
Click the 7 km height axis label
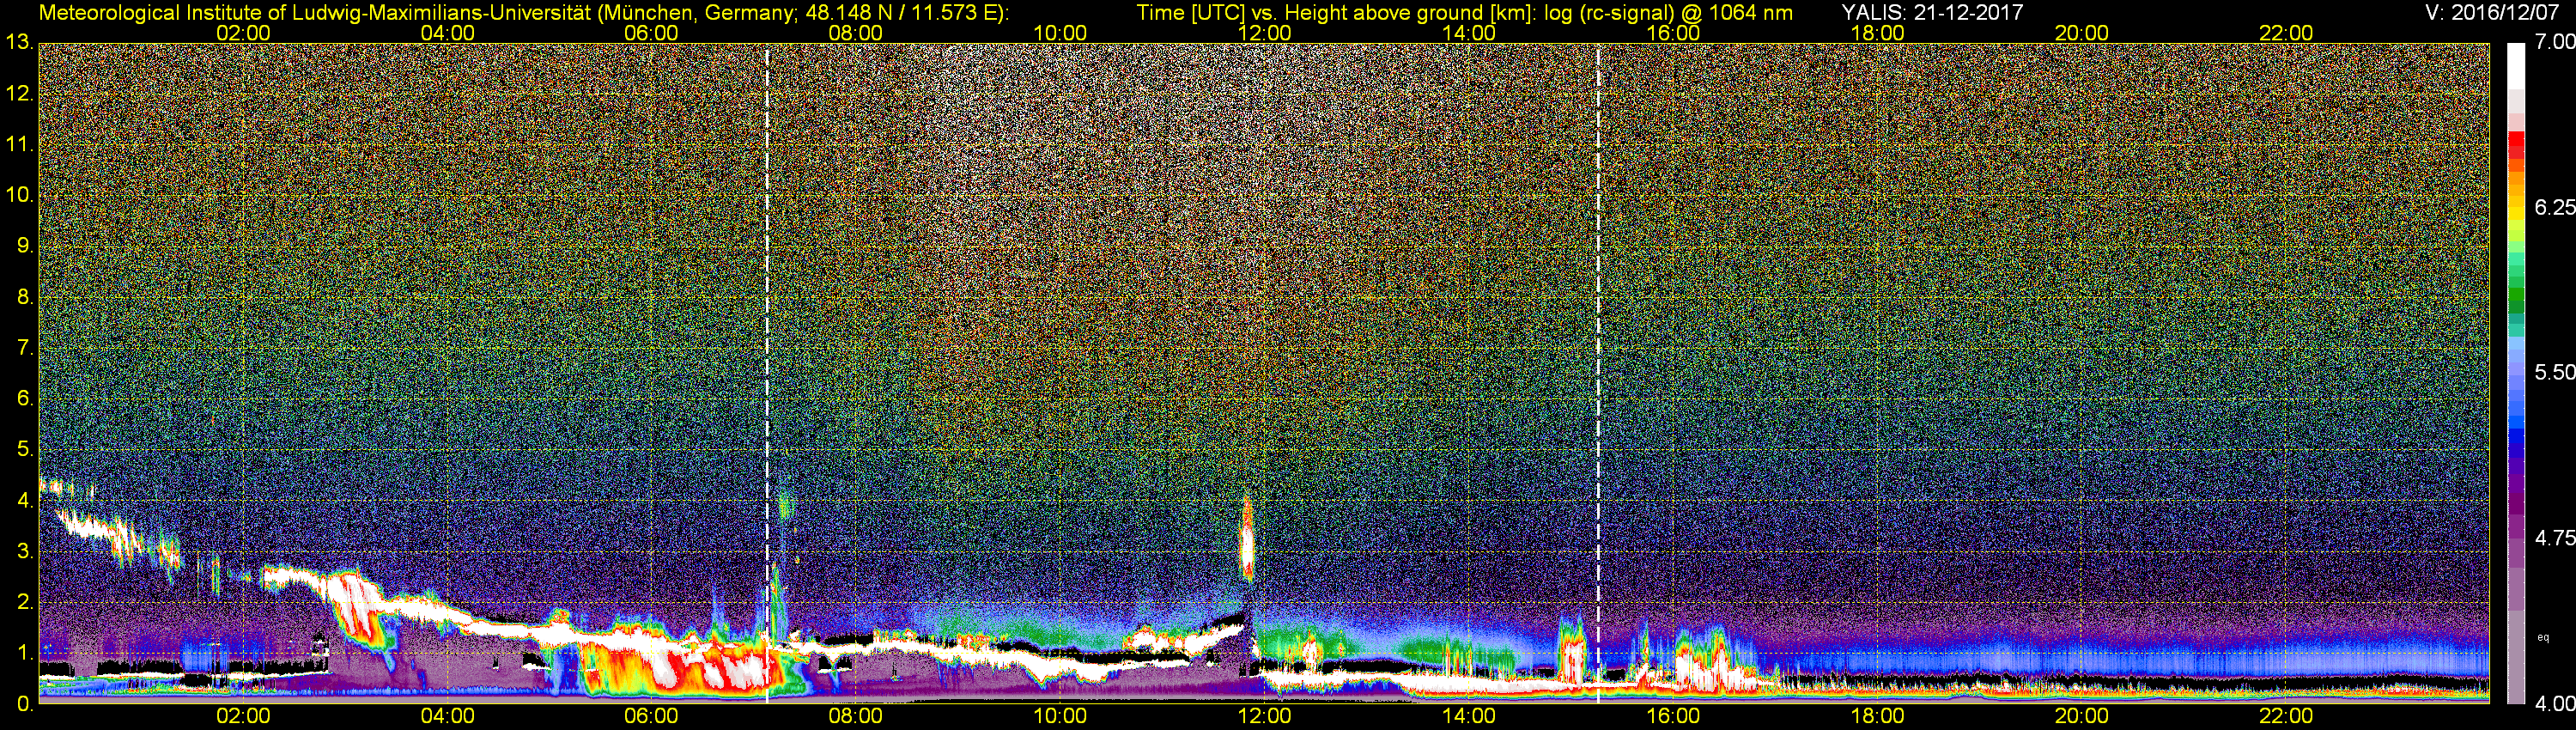tap(25, 348)
